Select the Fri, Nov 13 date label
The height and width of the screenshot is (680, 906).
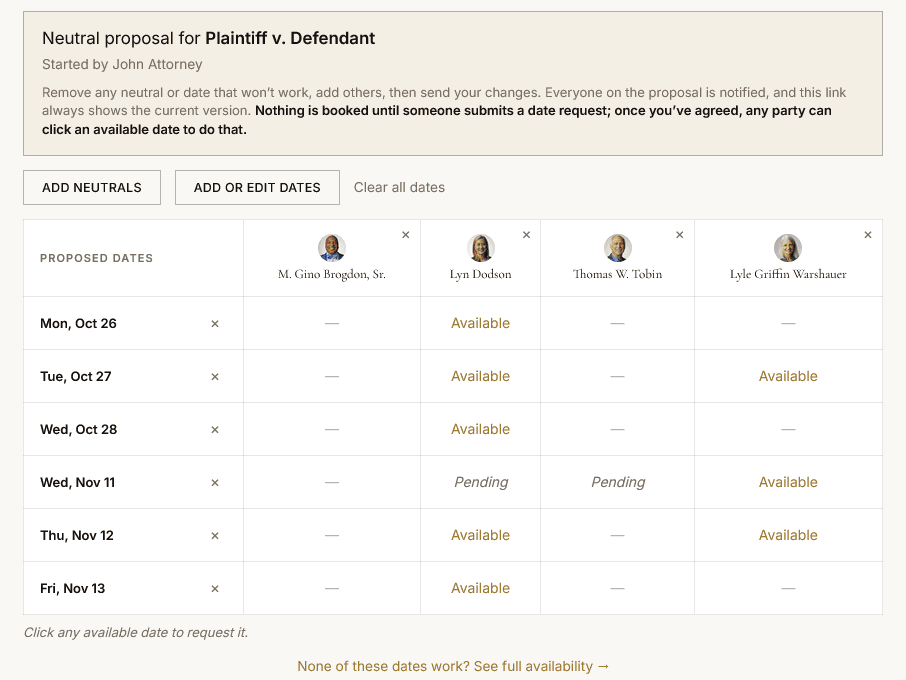pyautogui.click(x=73, y=589)
